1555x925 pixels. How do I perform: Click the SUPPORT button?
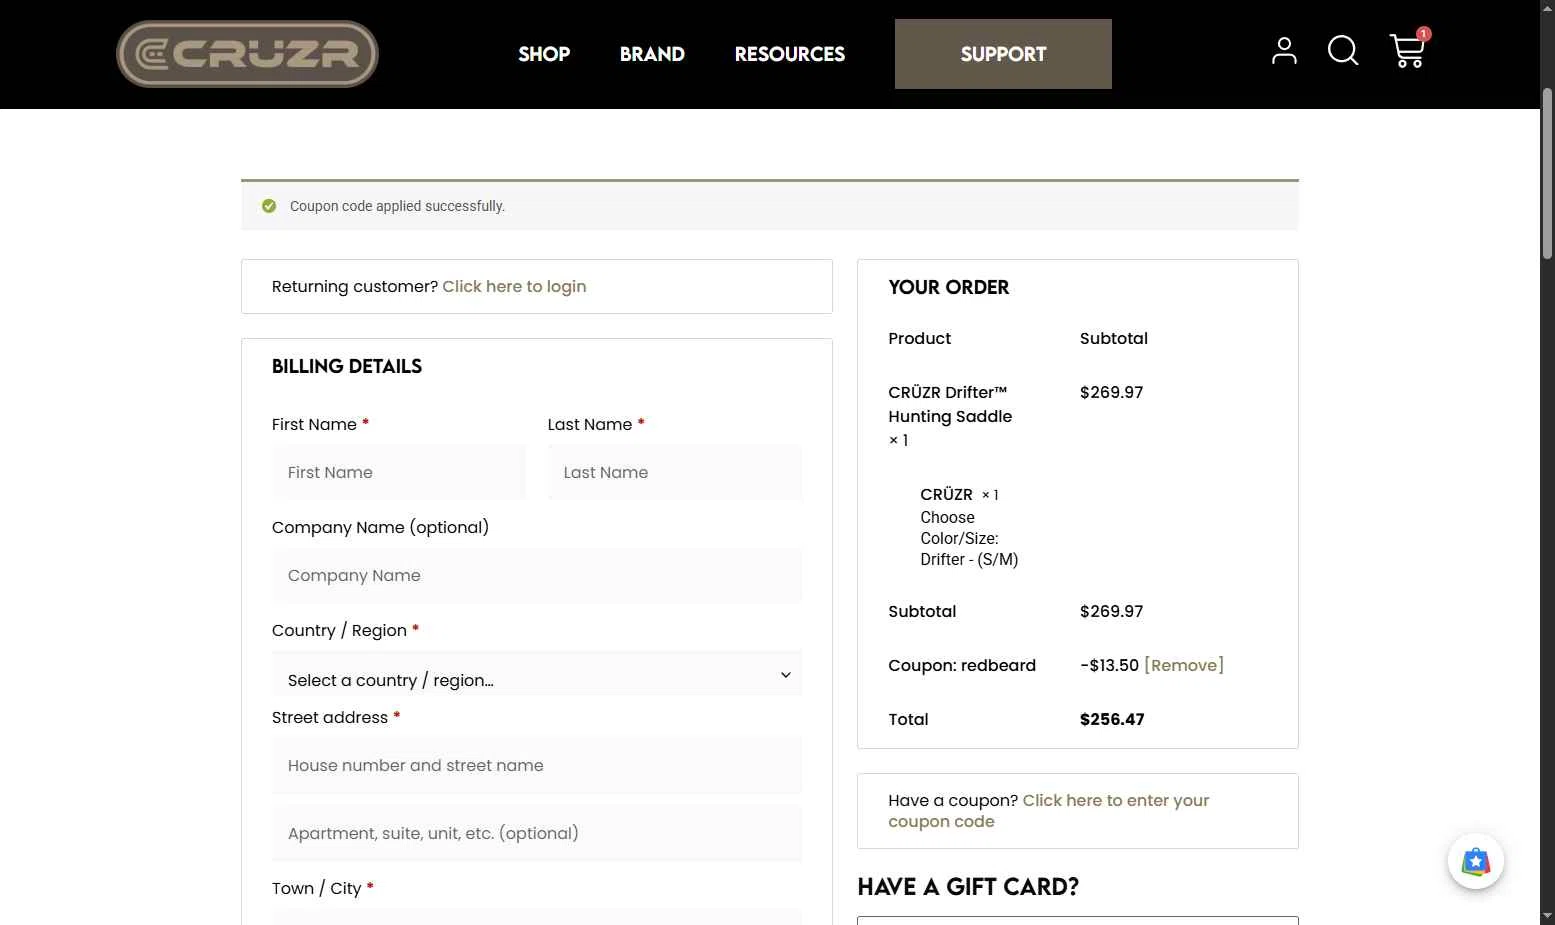[1003, 54]
